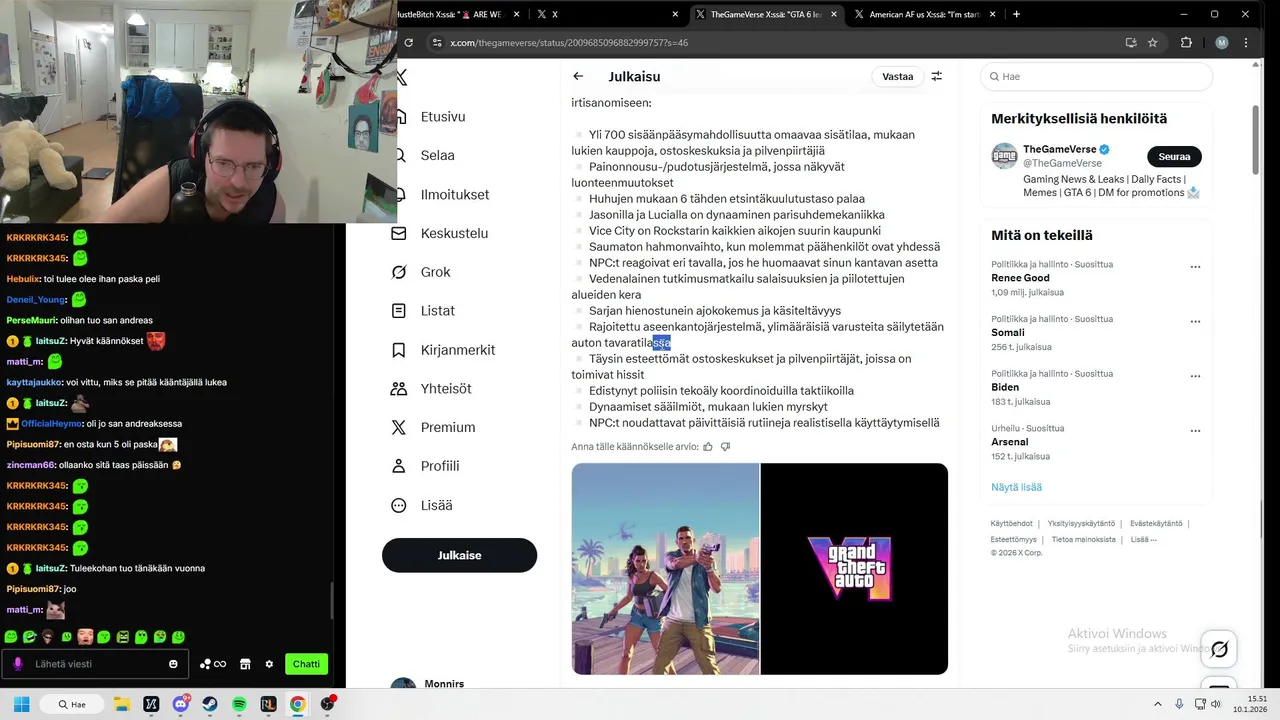Open Chrome extensions puzzle icon
The width and height of the screenshot is (1280, 720).
1187,43
